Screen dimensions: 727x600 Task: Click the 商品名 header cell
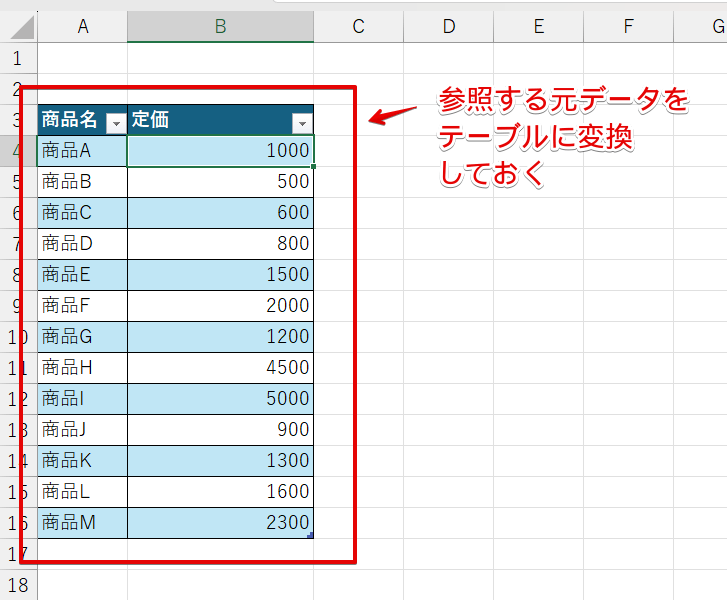point(83,120)
